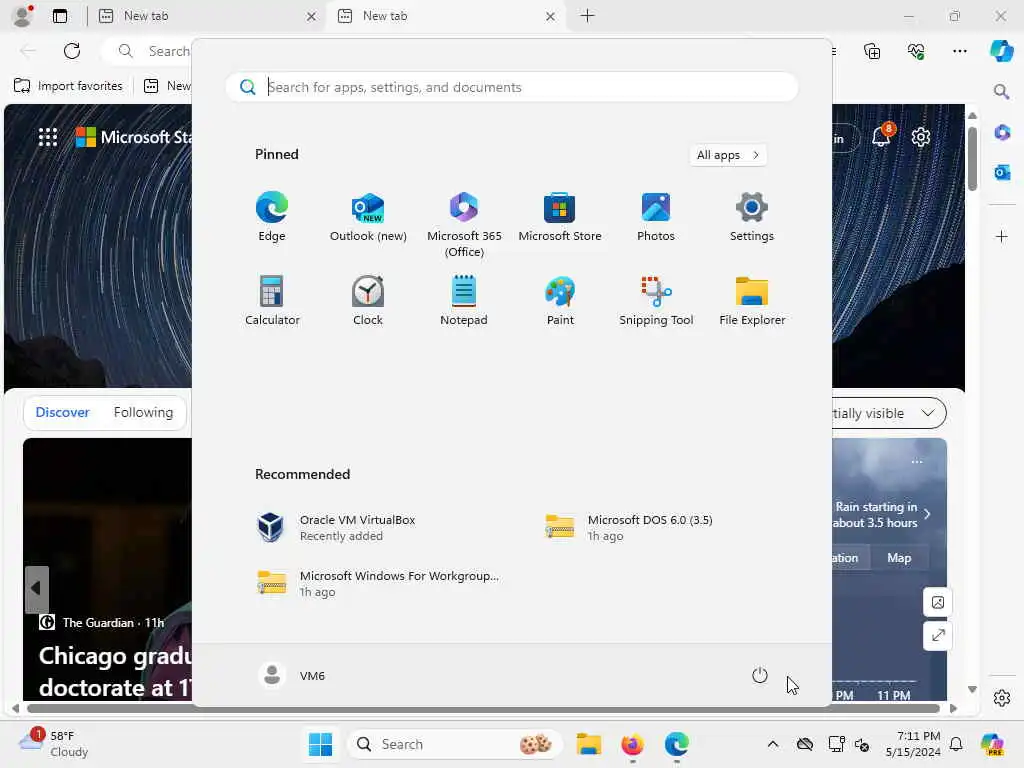The height and width of the screenshot is (768, 1024).
Task: Open a new Edge tab
Action: (x=588, y=16)
